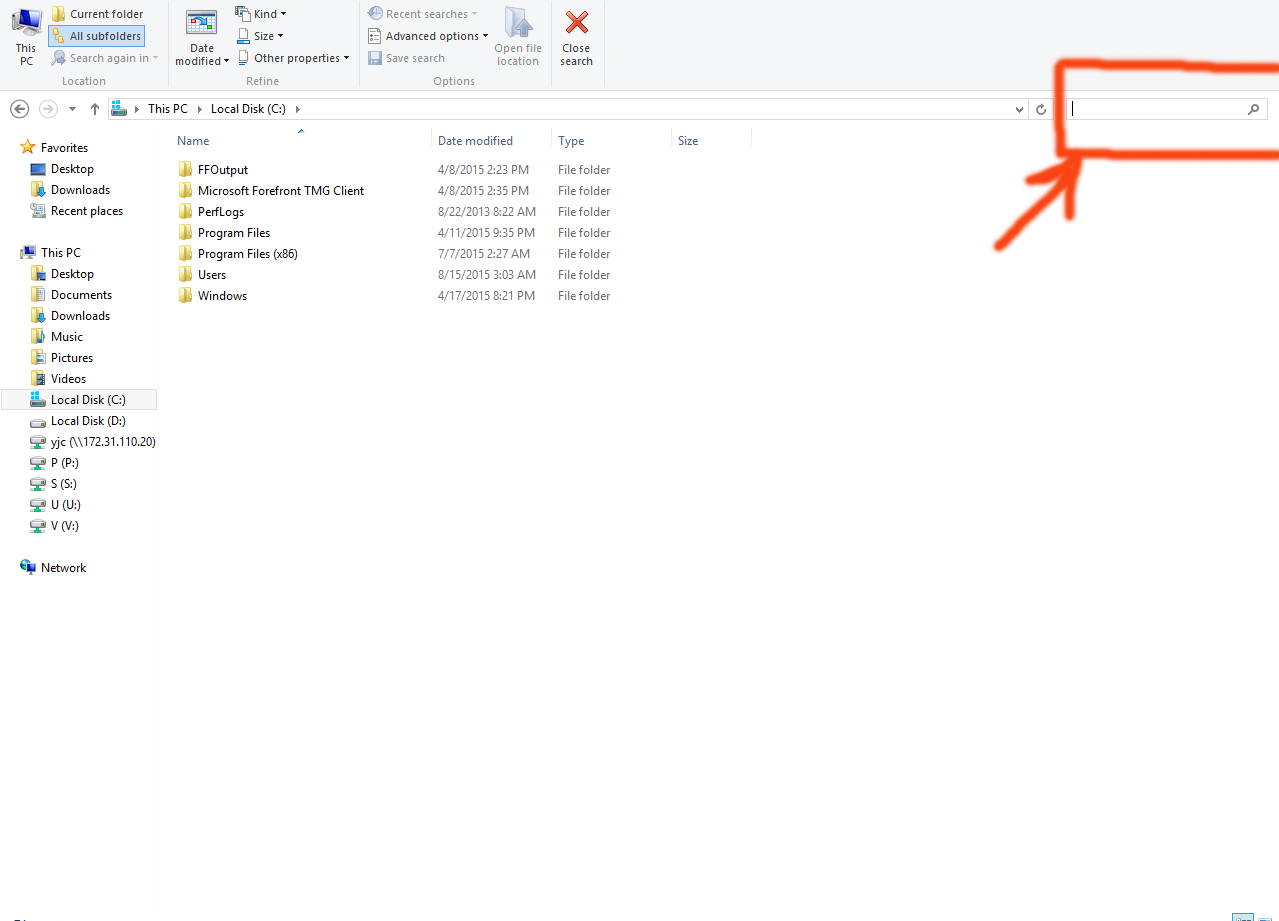Click Local Disk (C:) in address bar
Screen dimensions: 1279x921
click(x=250, y=109)
